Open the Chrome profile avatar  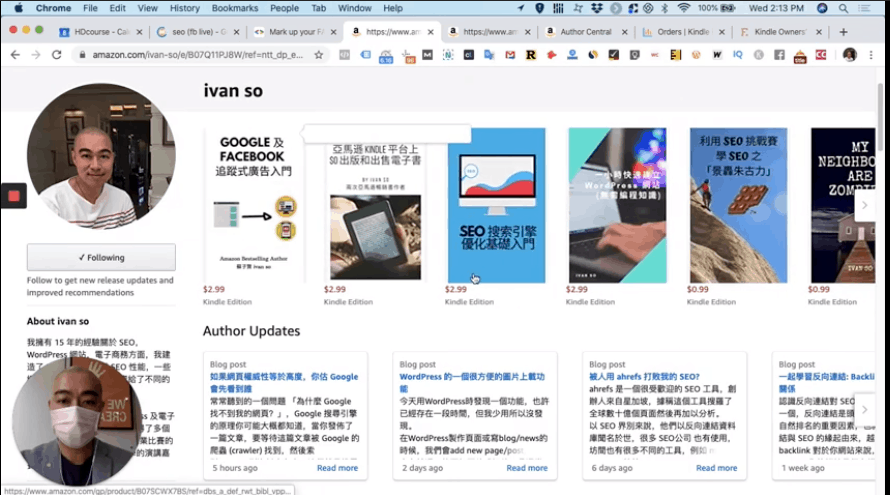coord(850,55)
